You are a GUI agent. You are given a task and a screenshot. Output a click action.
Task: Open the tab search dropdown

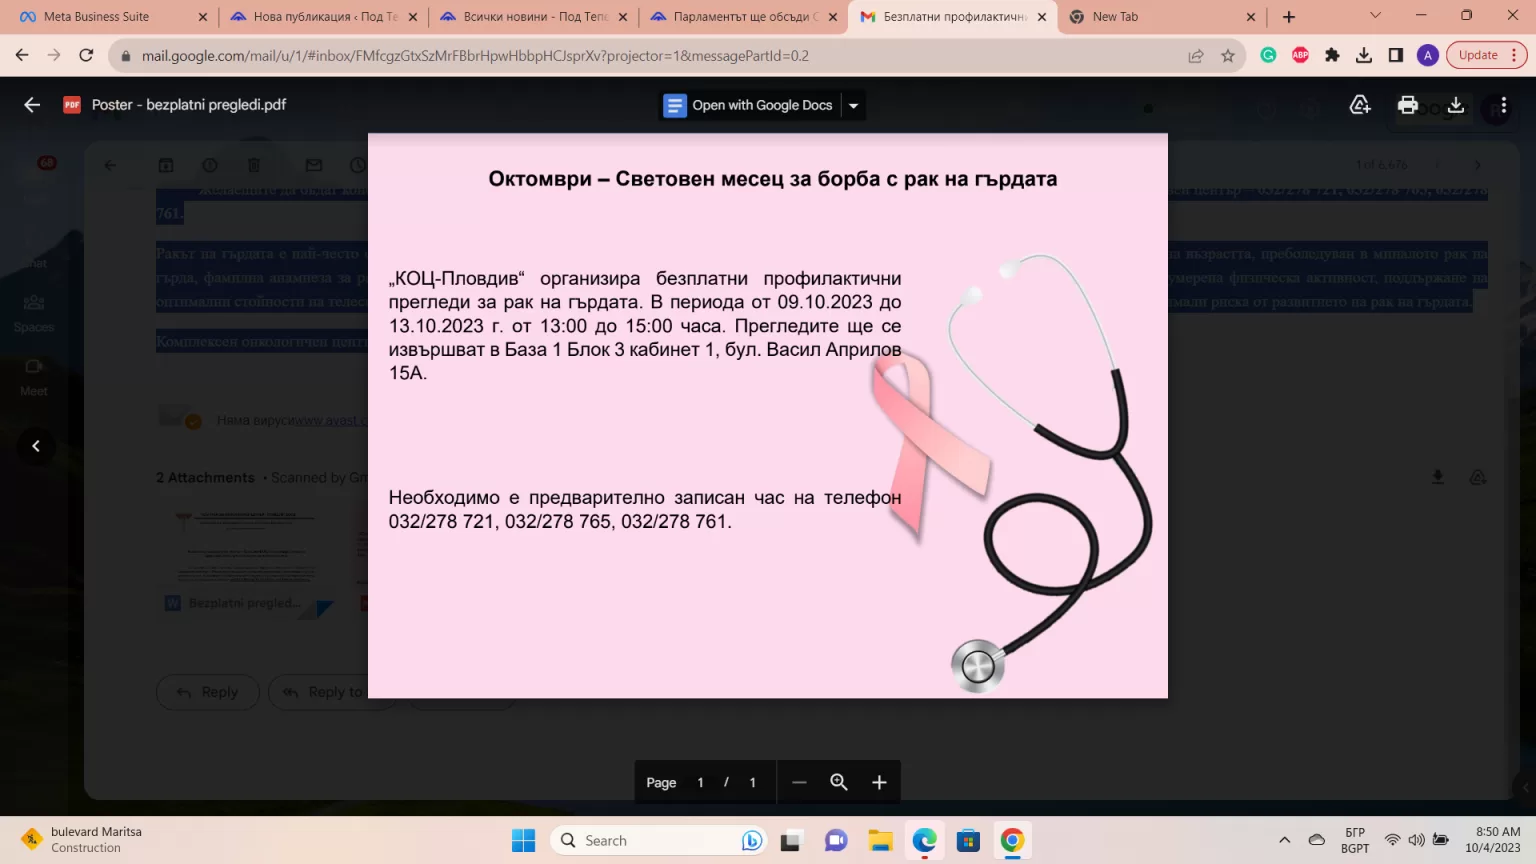[x=1375, y=16]
